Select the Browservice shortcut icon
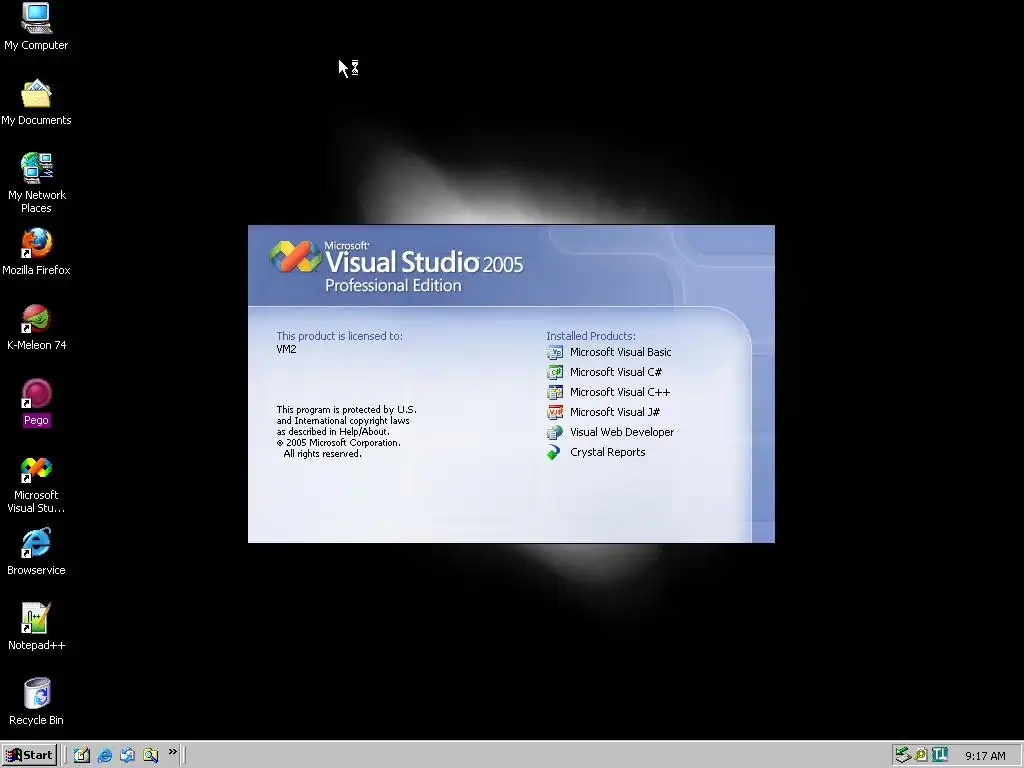1024x768 pixels. 37,552
